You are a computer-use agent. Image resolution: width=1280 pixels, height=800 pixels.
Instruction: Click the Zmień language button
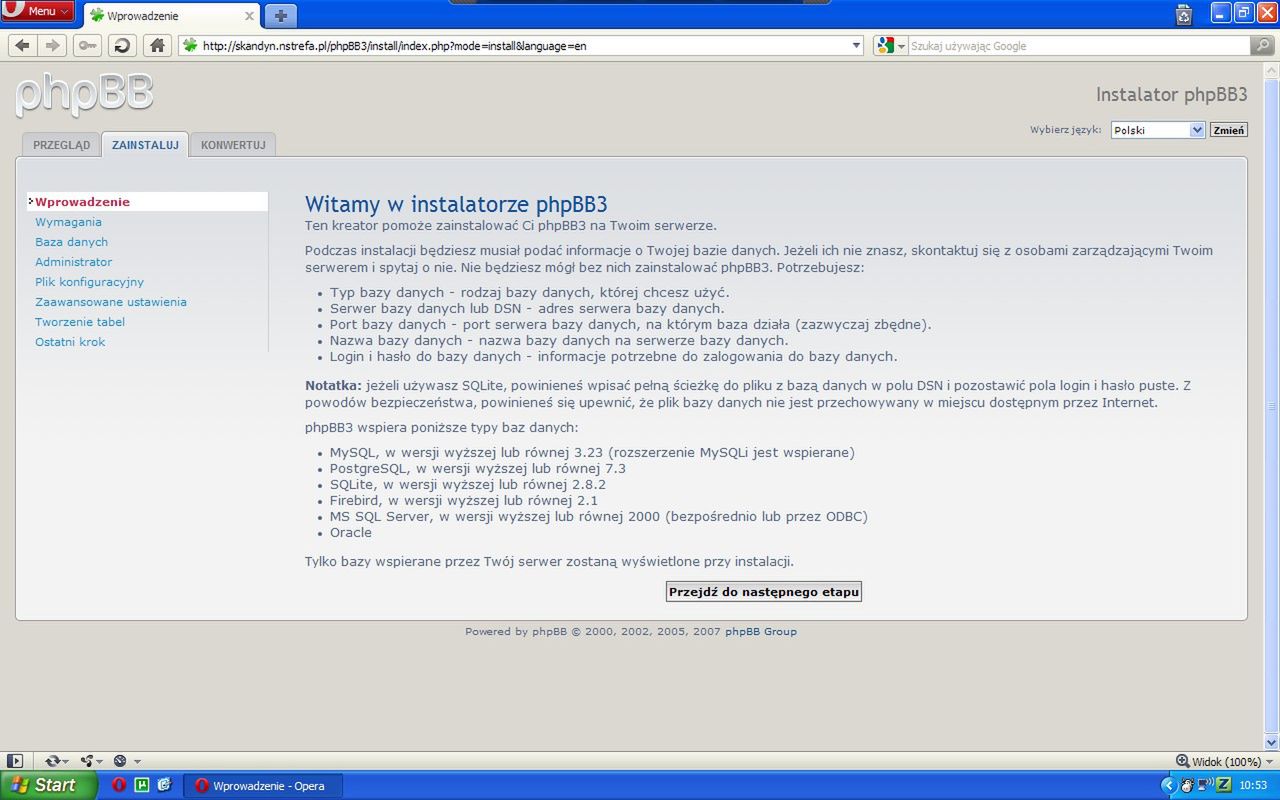[x=1229, y=130]
